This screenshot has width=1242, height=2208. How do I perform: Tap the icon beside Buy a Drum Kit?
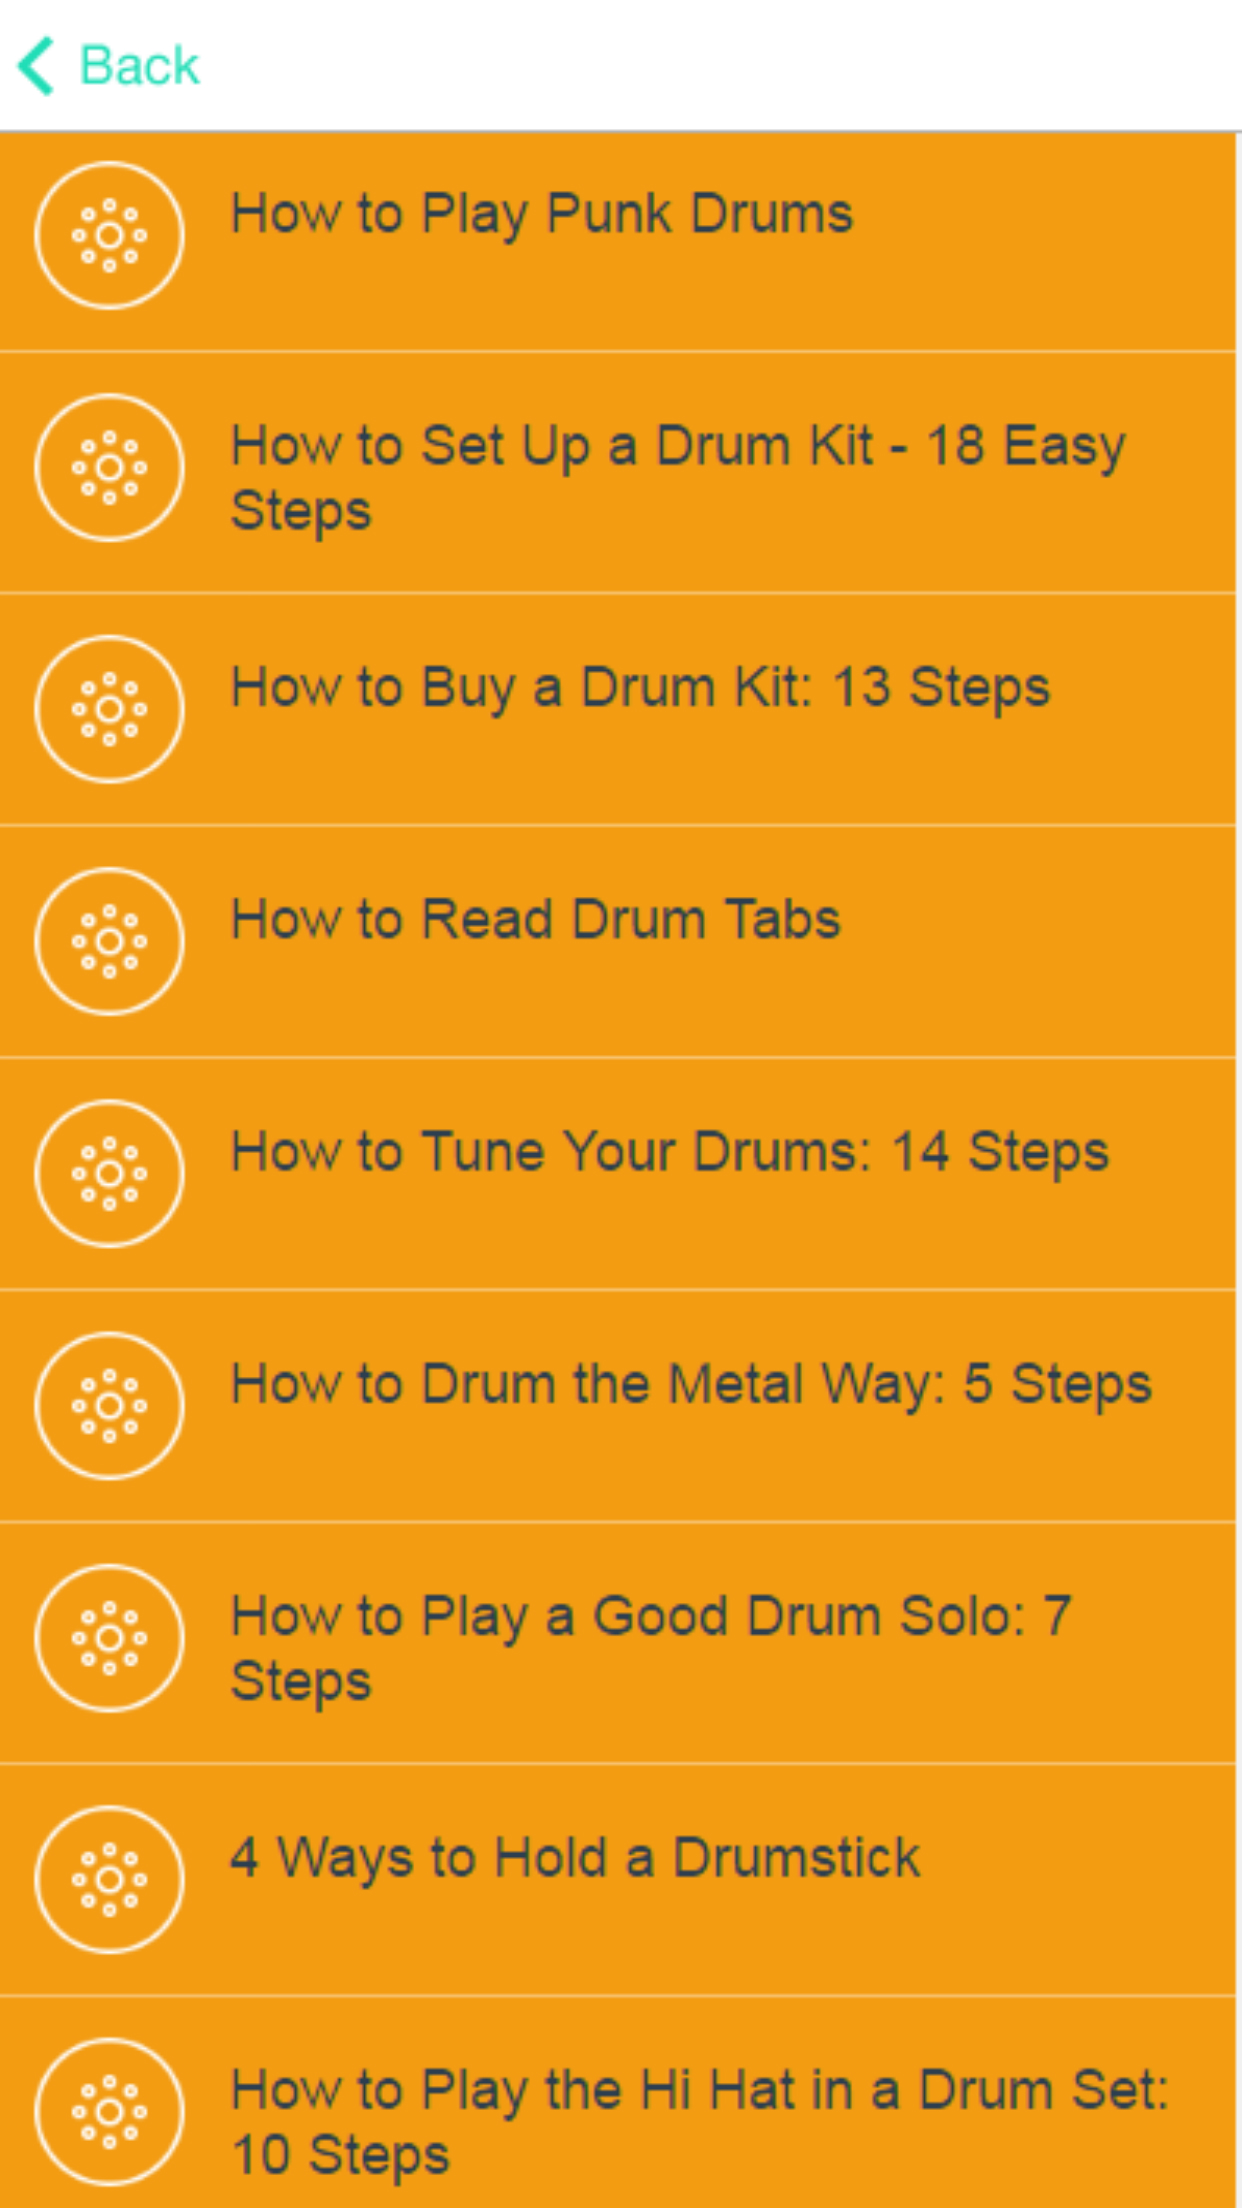coord(109,709)
